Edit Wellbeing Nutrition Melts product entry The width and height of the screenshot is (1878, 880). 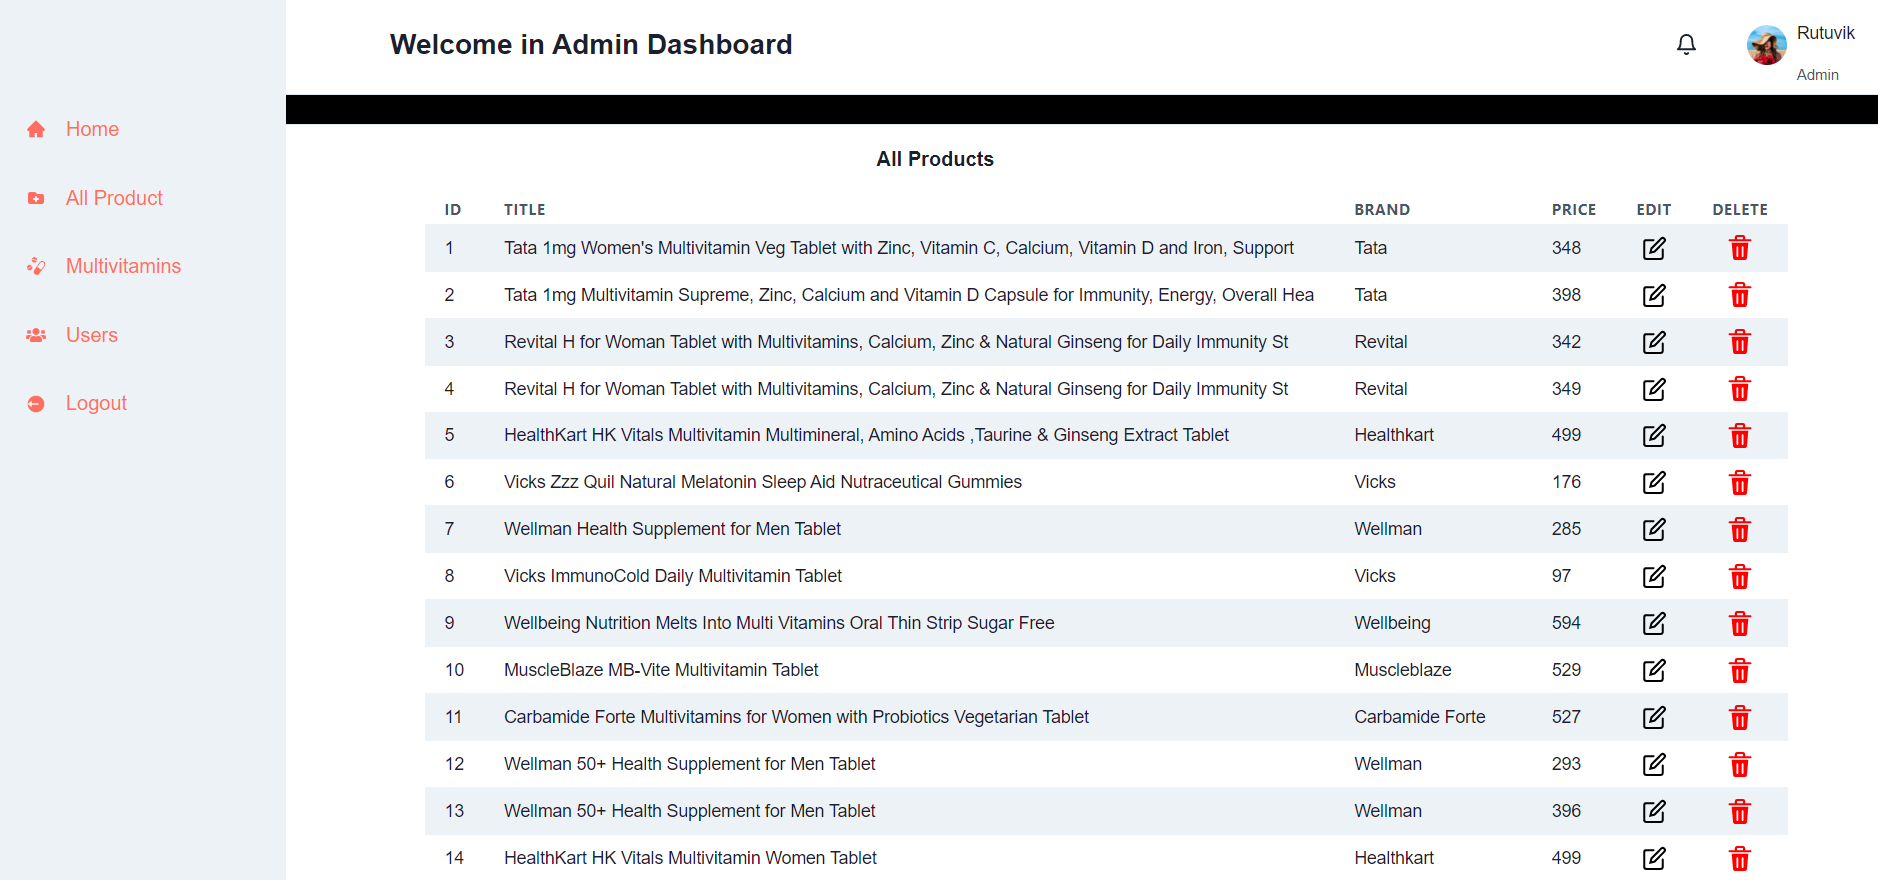coord(1654,623)
